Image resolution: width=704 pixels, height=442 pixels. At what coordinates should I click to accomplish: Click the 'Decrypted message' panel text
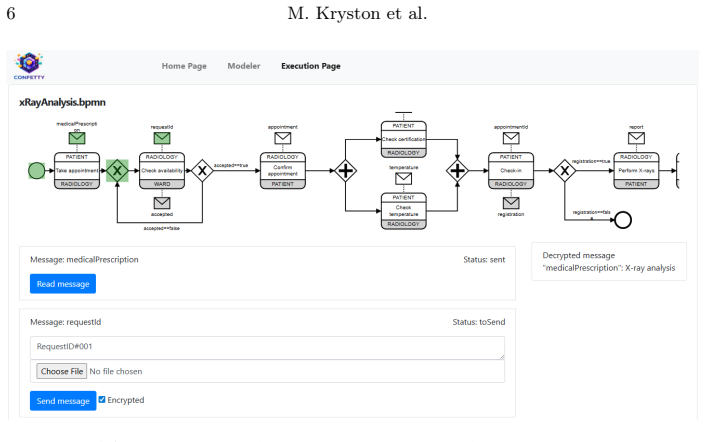(579, 255)
